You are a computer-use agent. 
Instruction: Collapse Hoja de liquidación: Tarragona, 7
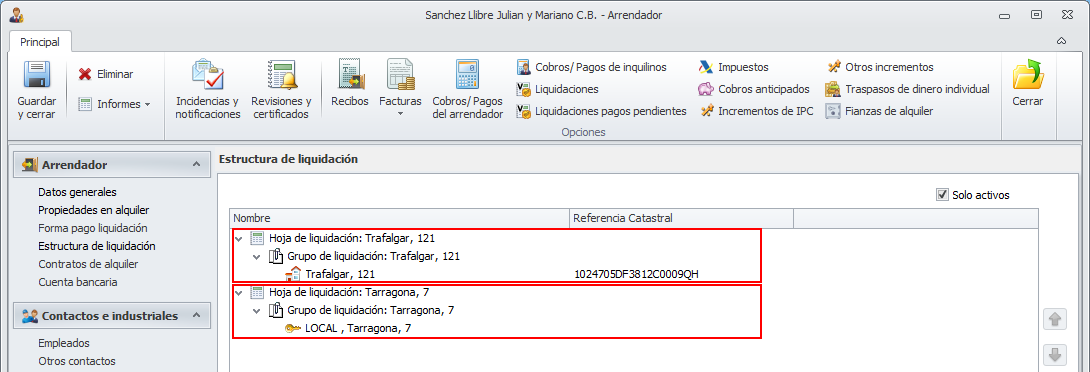pos(238,292)
